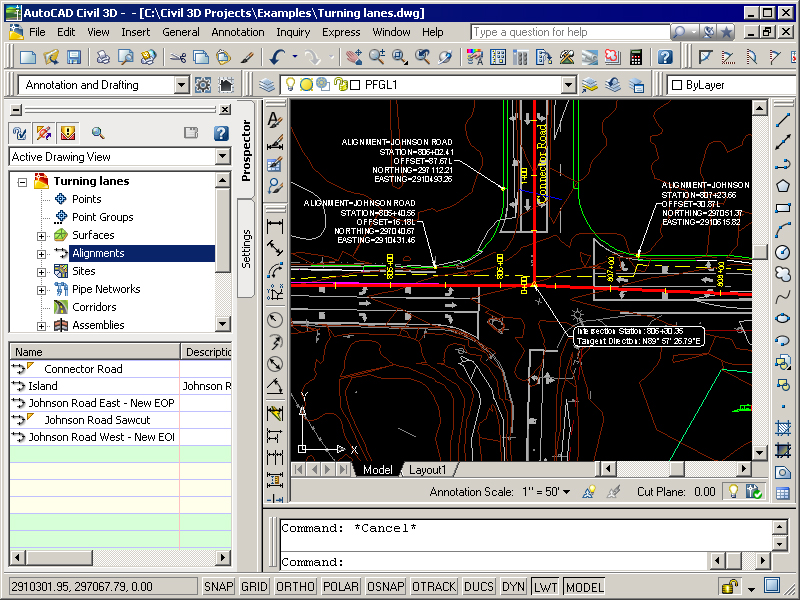This screenshot has width=800, height=600.
Task: Expand the Sites tree node
Action: tap(41, 272)
